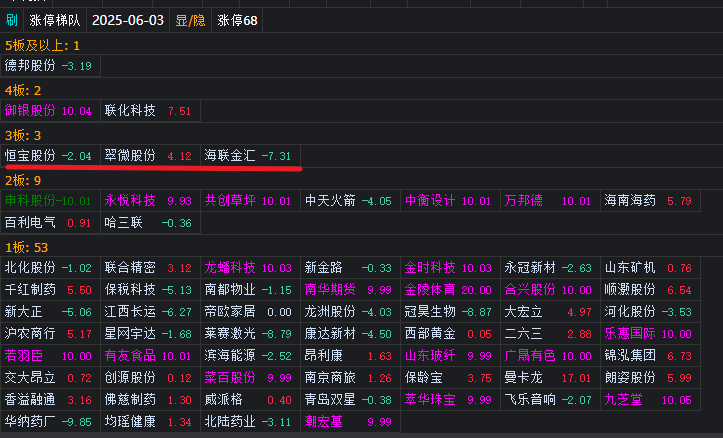Select 南都物业 stock cell
Image resolution: width=723 pixels, height=438 pixels.
pos(250,290)
